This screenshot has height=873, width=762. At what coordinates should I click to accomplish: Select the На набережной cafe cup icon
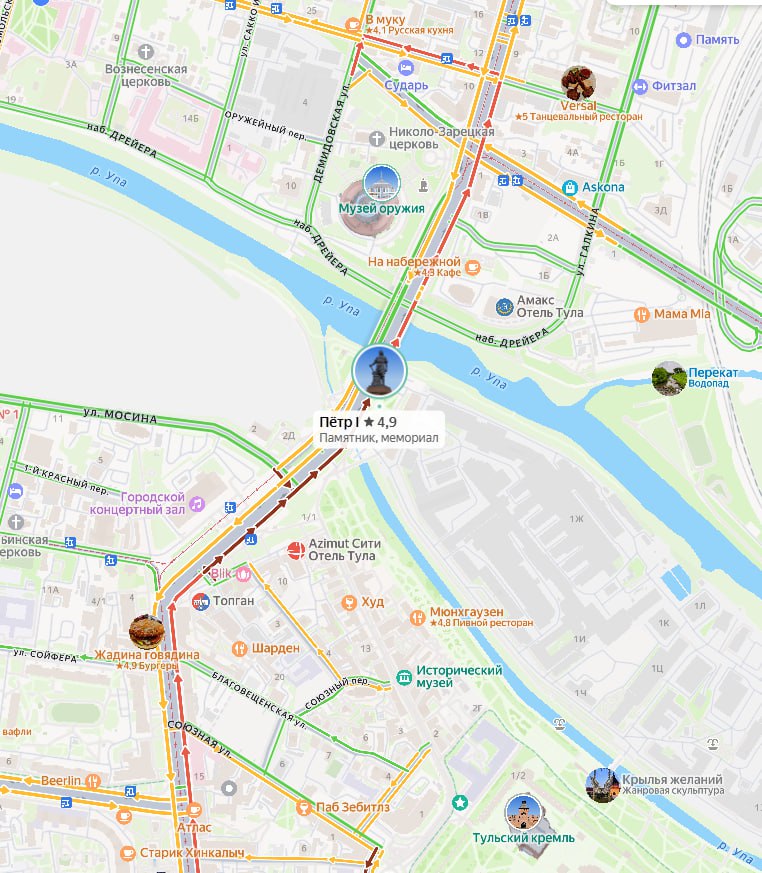pyautogui.click(x=473, y=267)
